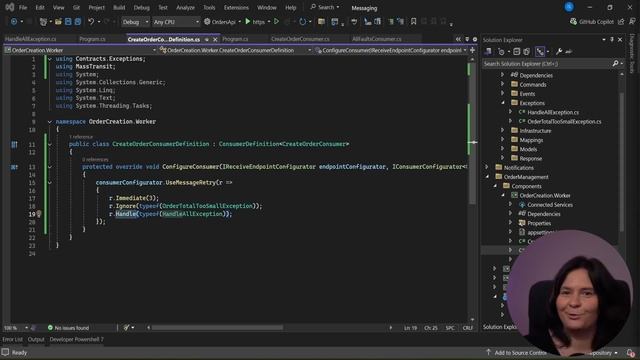Switch to AllFaultsConsumer.cs tab
The width and height of the screenshot is (640, 360).
[377, 39]
